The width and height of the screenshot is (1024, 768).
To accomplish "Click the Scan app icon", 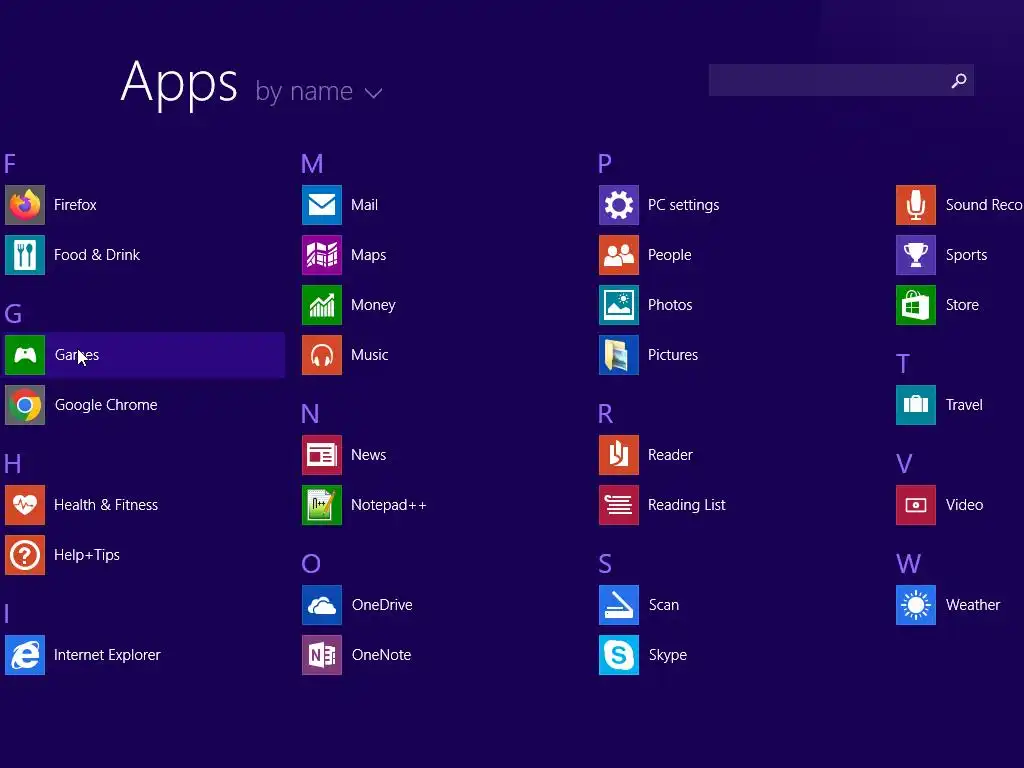I will click(x=619, y=605).
